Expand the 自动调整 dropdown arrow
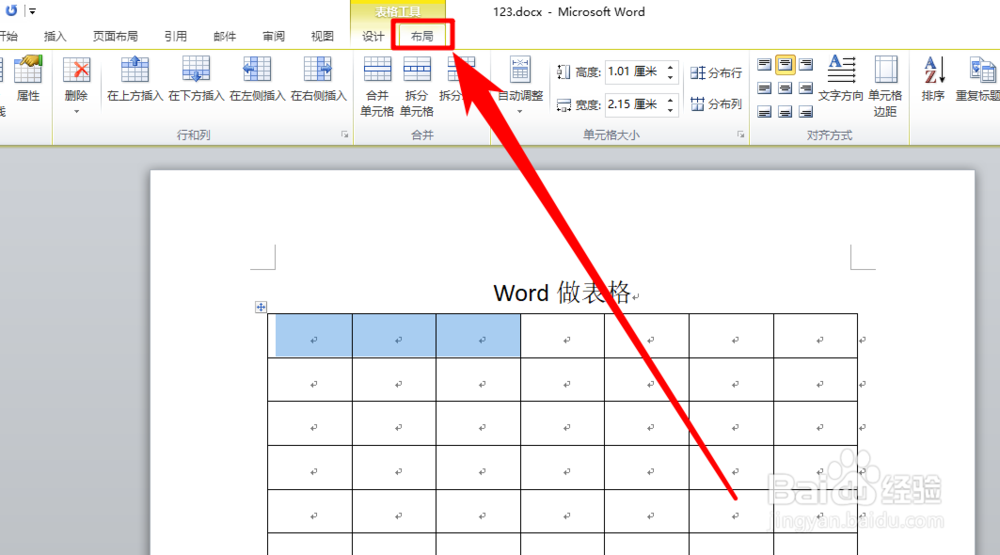This screenshot has width=1000, height=555. 520,112
